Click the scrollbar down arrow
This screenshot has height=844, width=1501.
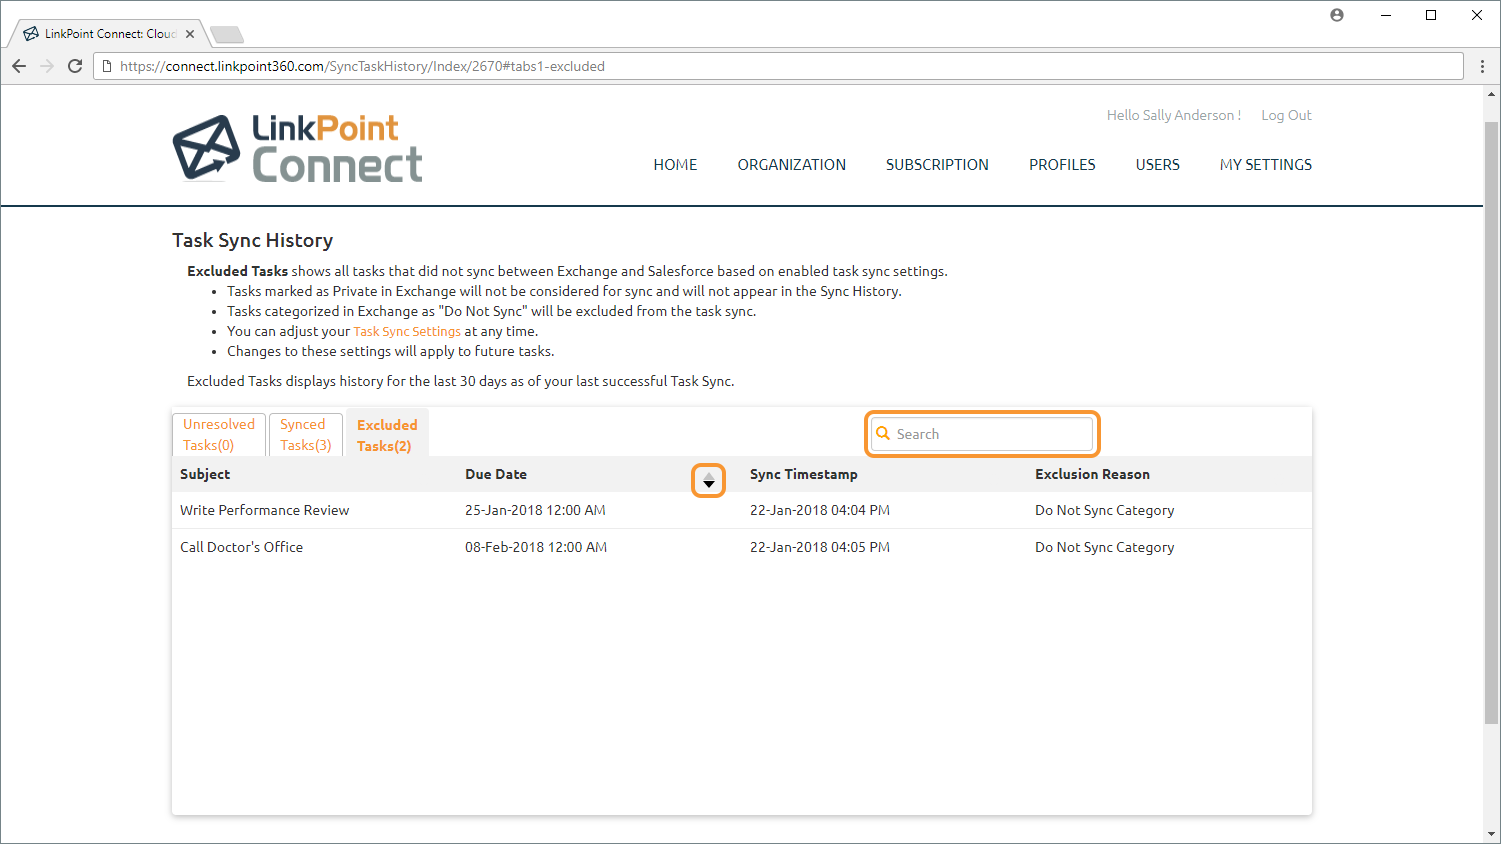1491,833
